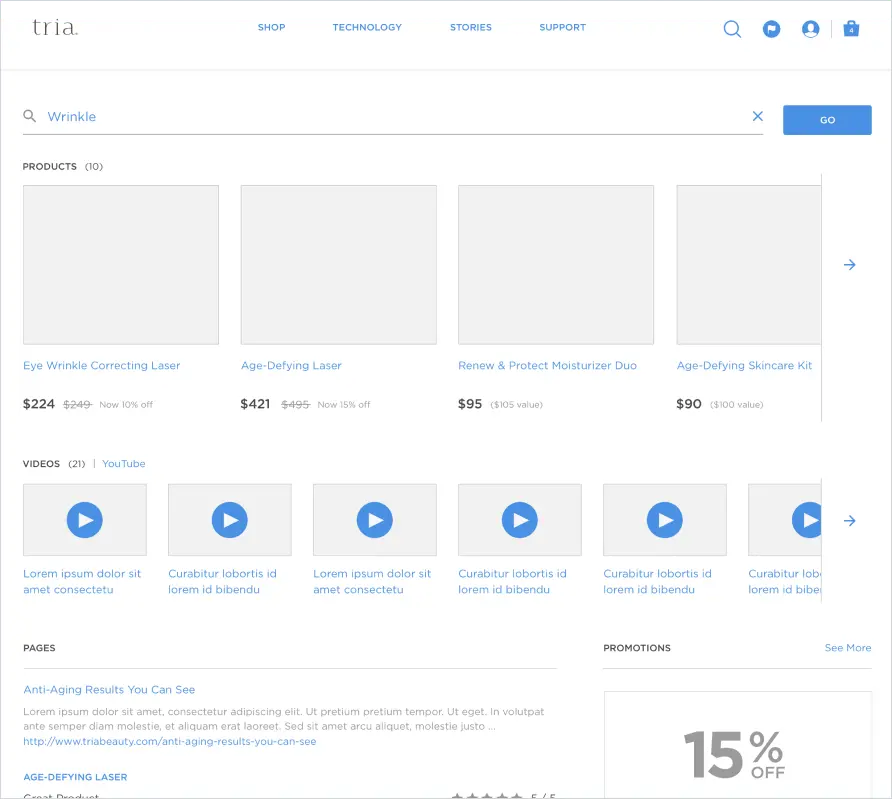Go to the tria logo home link
Screen dimensions: 892x799
55,27
